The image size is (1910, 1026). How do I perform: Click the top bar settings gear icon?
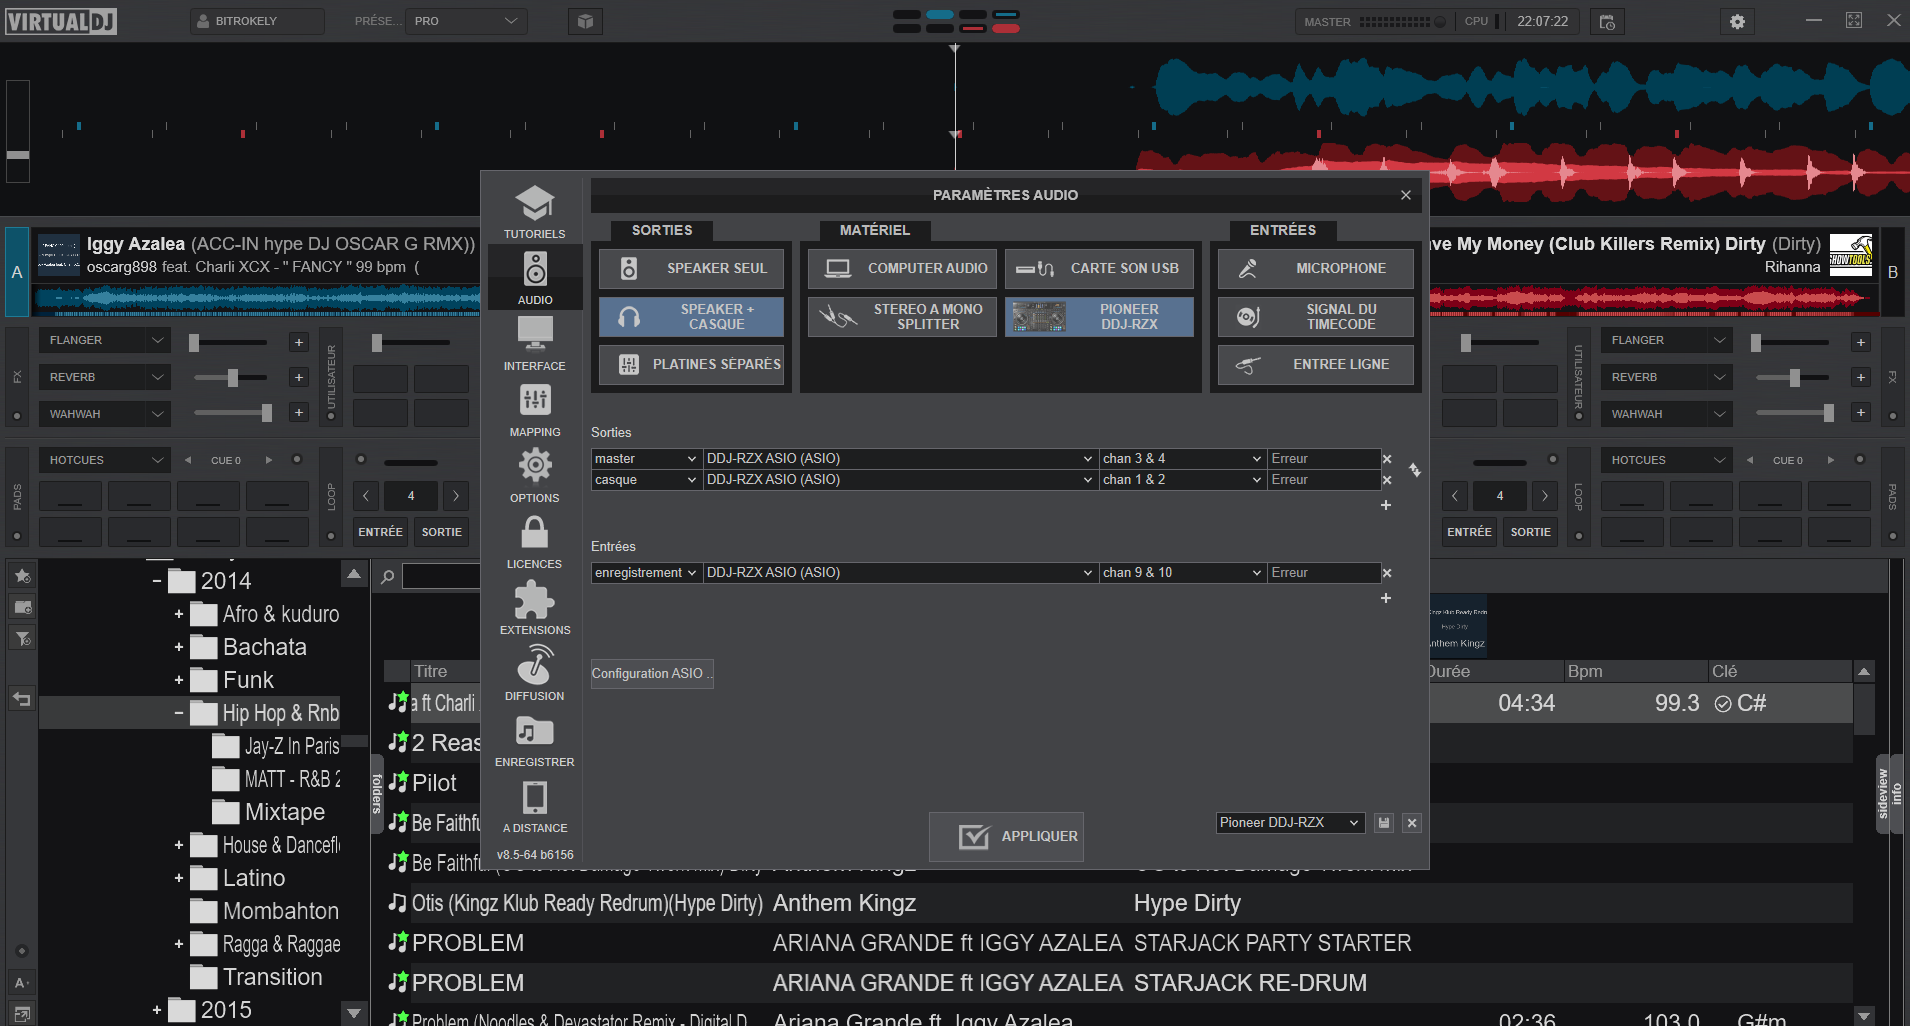[x=1737, y=21]
